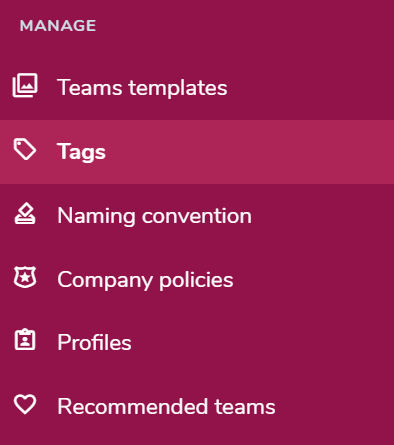The height and width of the screenshot is (445, 394).
Task: Click the Teams templates image-stack icon
Action: (25, 86)
